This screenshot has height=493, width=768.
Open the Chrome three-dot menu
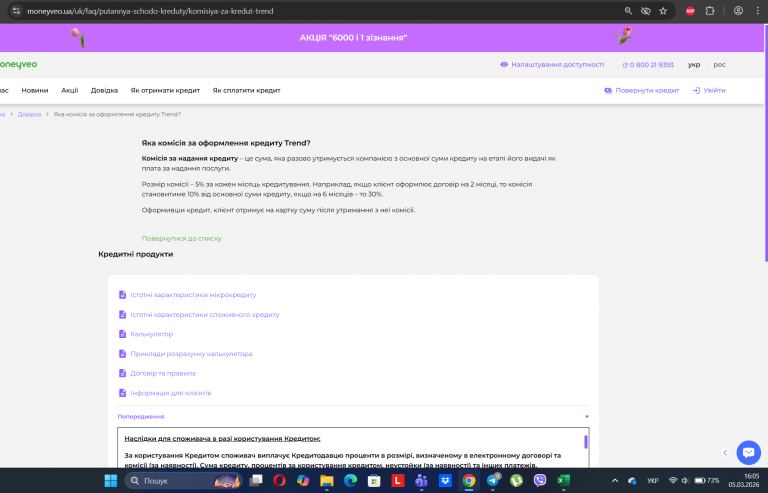click(x=758, y=11)
